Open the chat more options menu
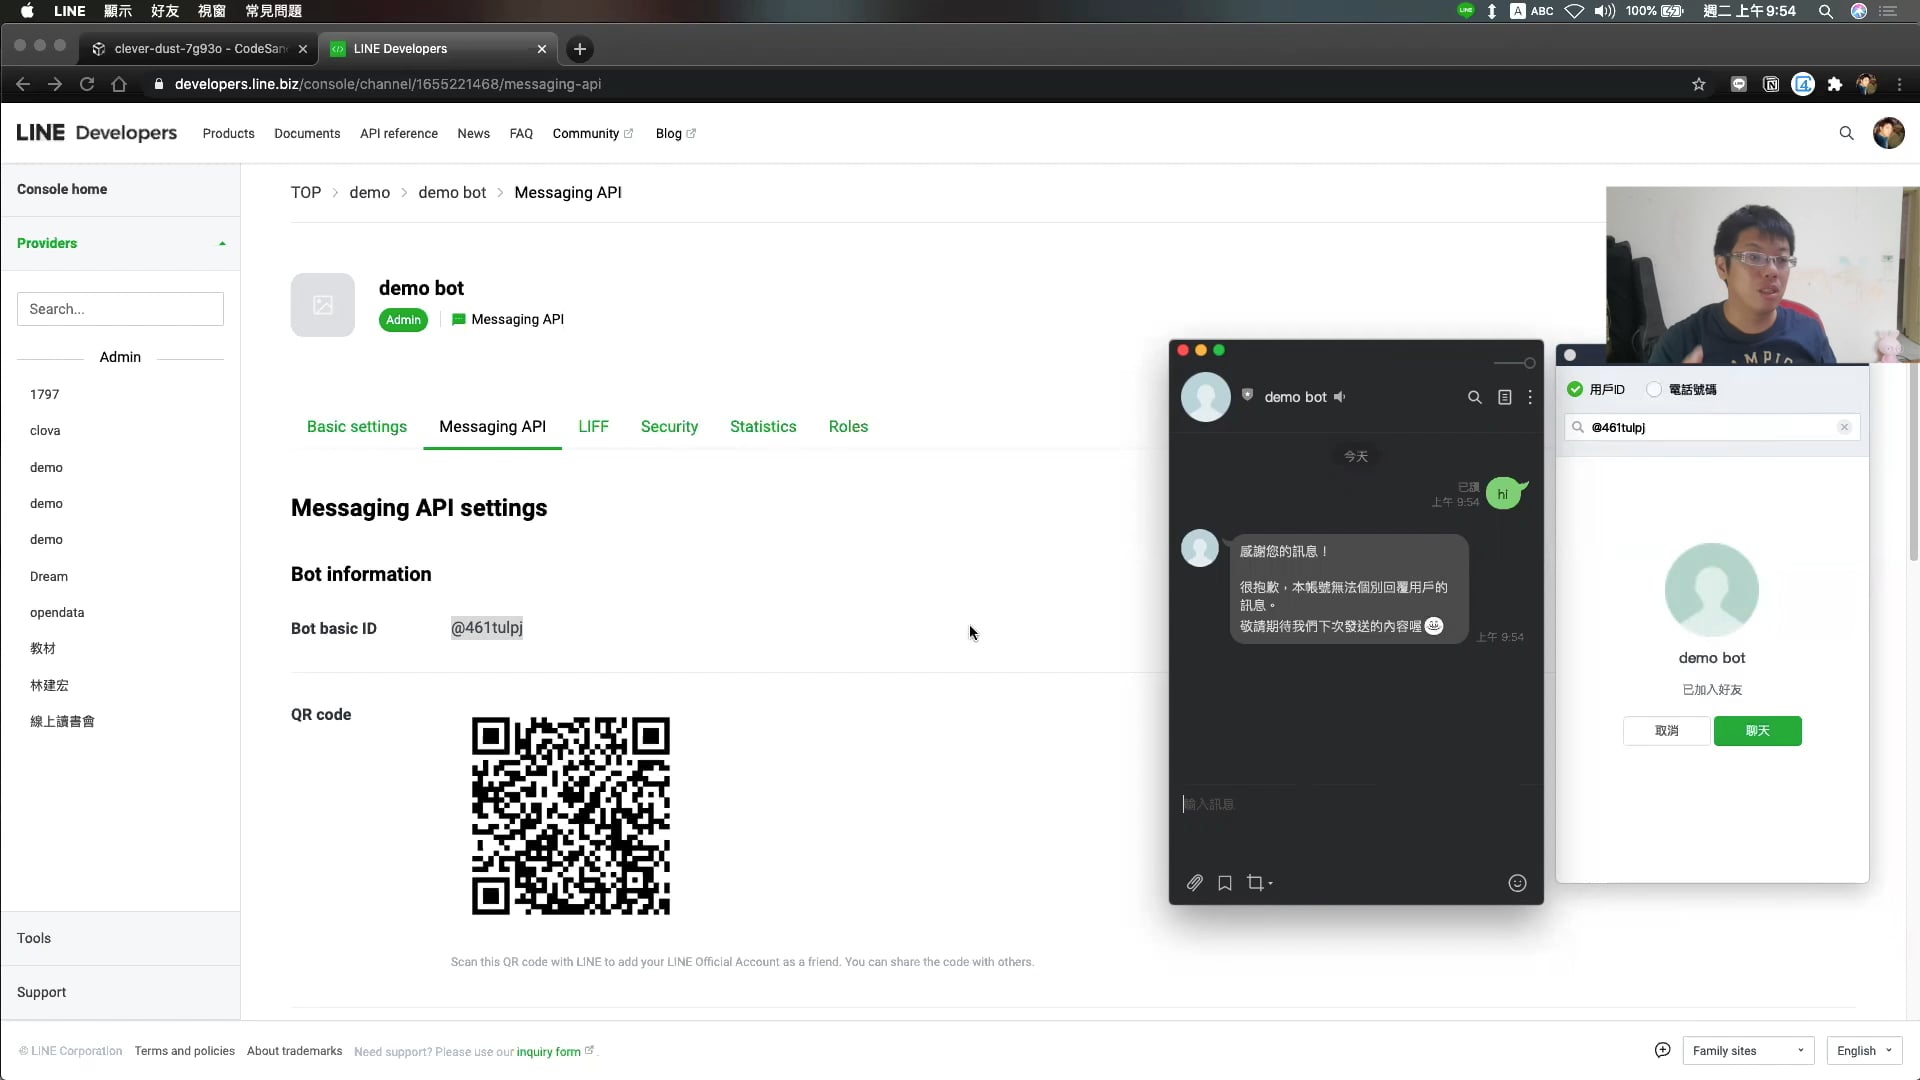Image resolution: width=1920 pixels, height=1080 pixels. [1530, 397]
